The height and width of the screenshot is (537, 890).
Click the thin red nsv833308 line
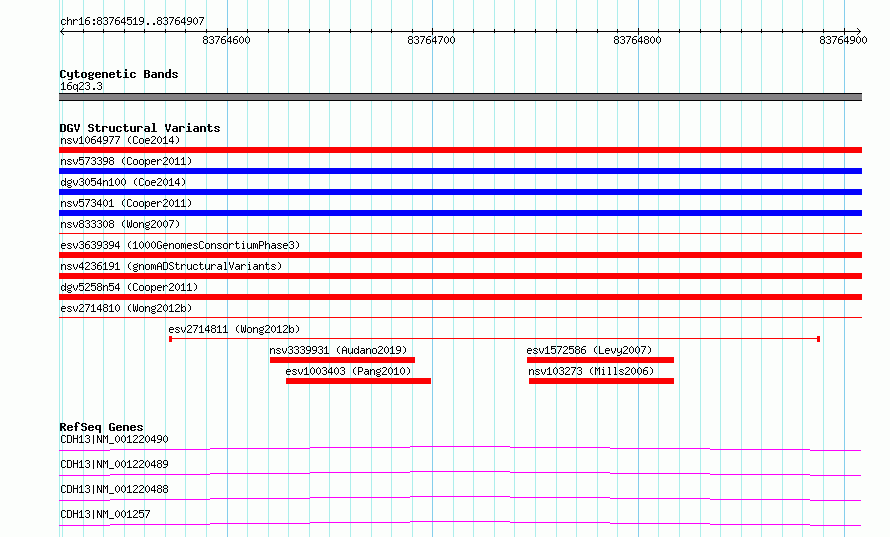tap(460, 233)
